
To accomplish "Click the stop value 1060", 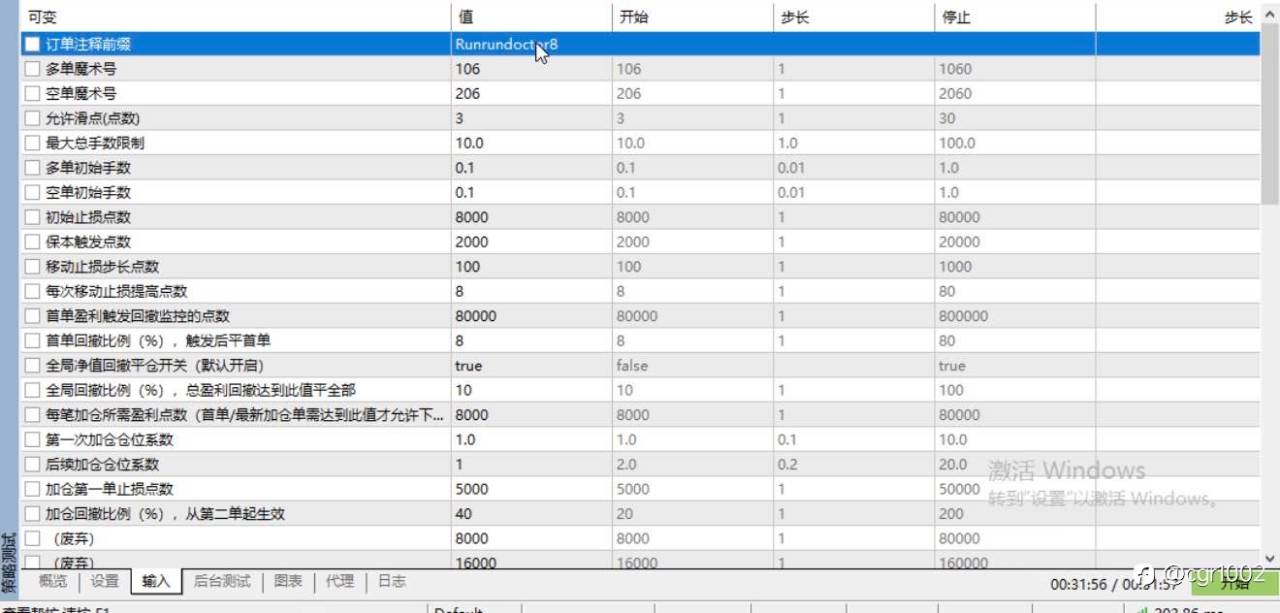I will click(x=955, y=69).
